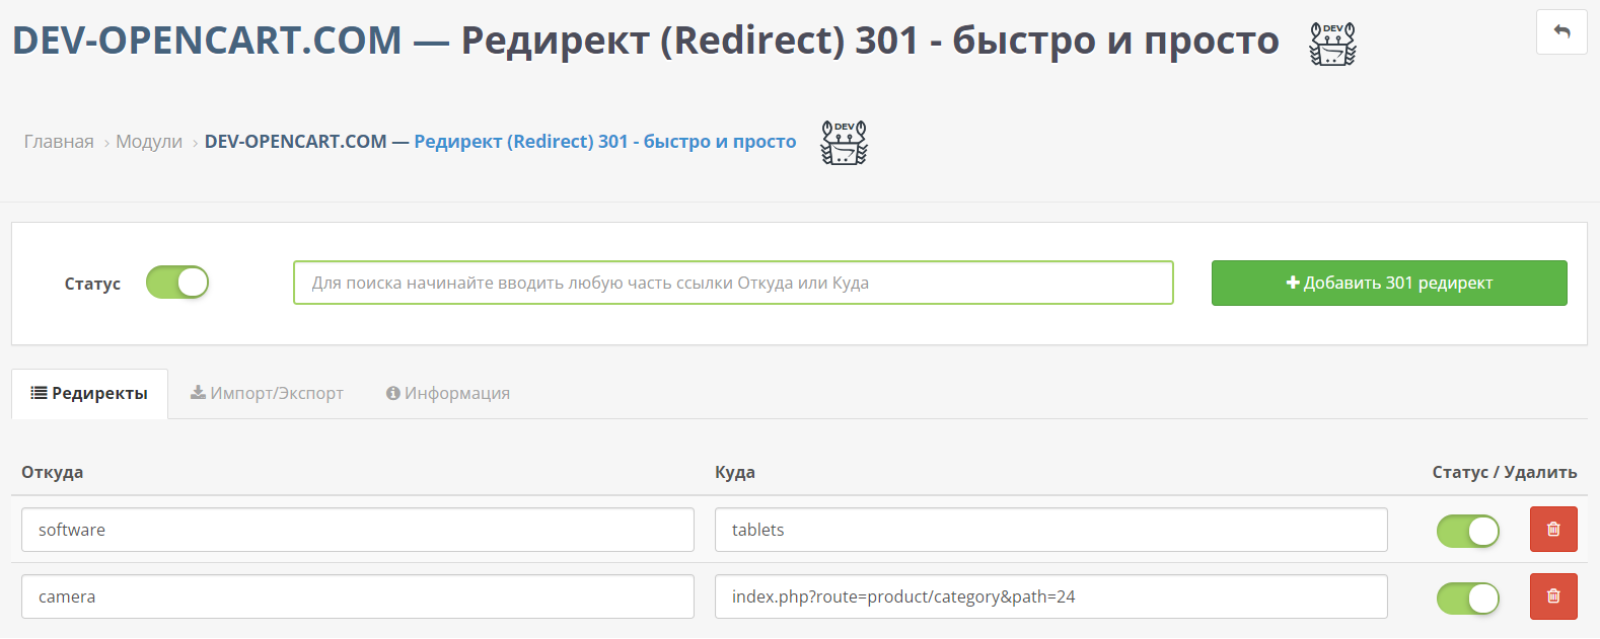
Task: Click the Статус label beside the main switch
Action: (x=92, y=284)
